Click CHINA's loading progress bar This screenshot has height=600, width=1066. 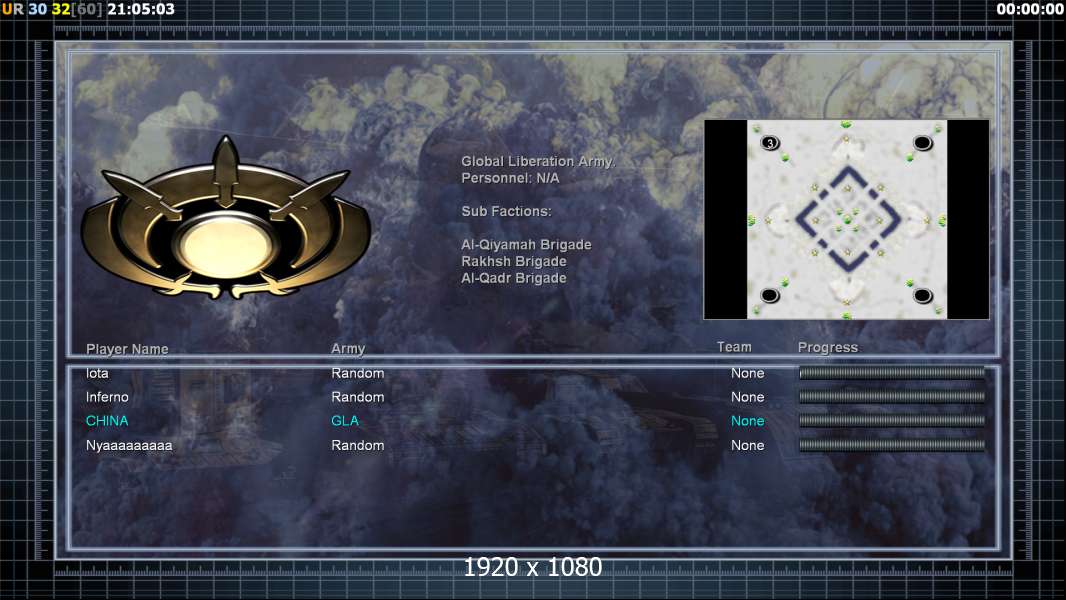click(x=891, y=421)
